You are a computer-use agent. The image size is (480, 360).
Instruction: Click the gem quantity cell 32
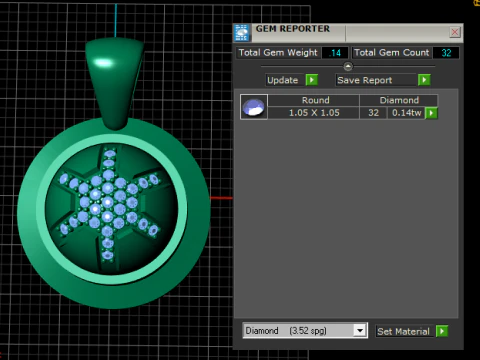click(x=373, y=113)
